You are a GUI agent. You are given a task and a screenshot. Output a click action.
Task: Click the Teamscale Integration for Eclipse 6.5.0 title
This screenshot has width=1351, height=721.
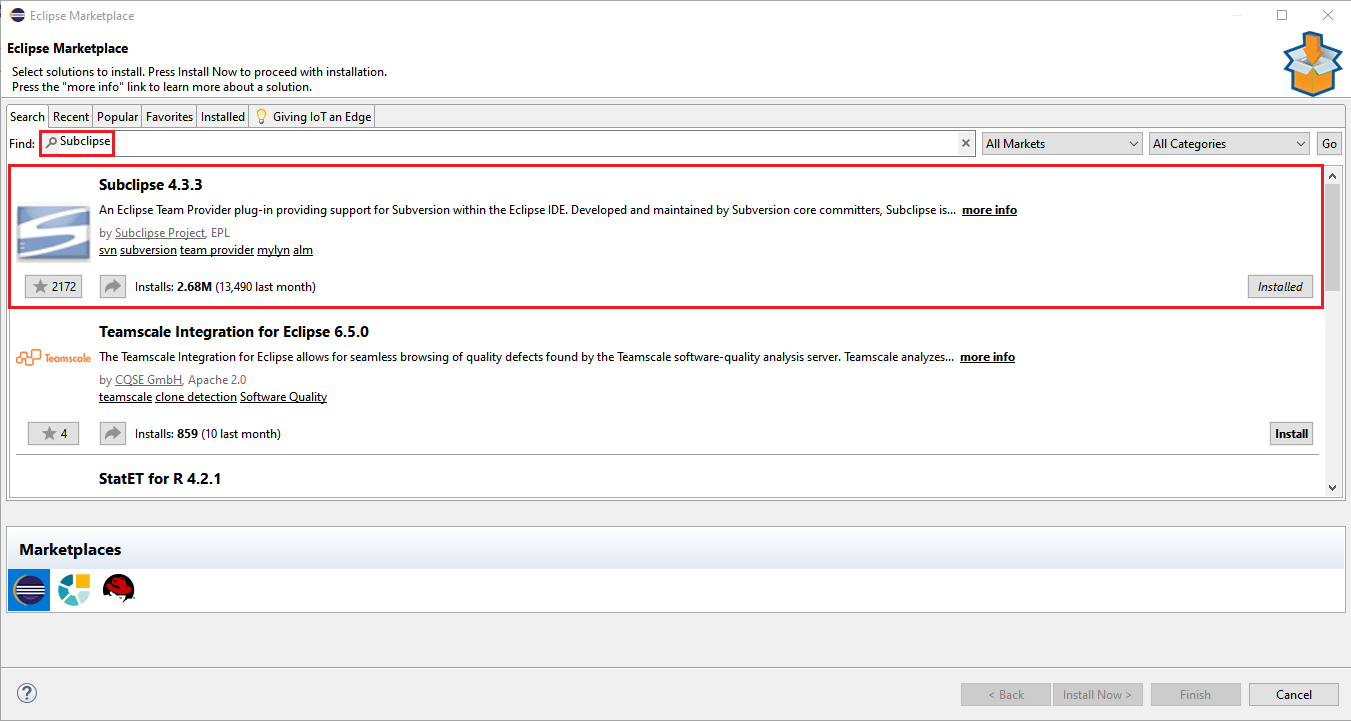pos(234,332)
